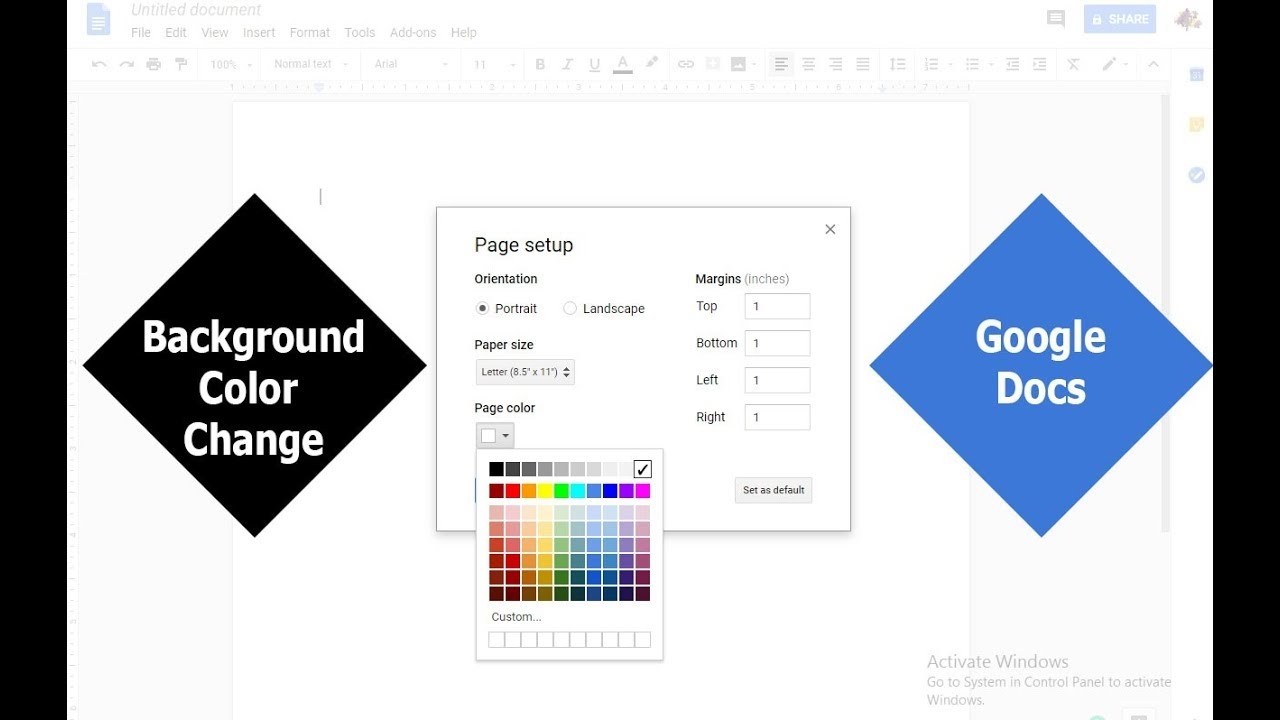The width and height of the screenshot is (1280, 720).
Task: Select the Portrait orientation radio button
Action: [x=481, y=308]
